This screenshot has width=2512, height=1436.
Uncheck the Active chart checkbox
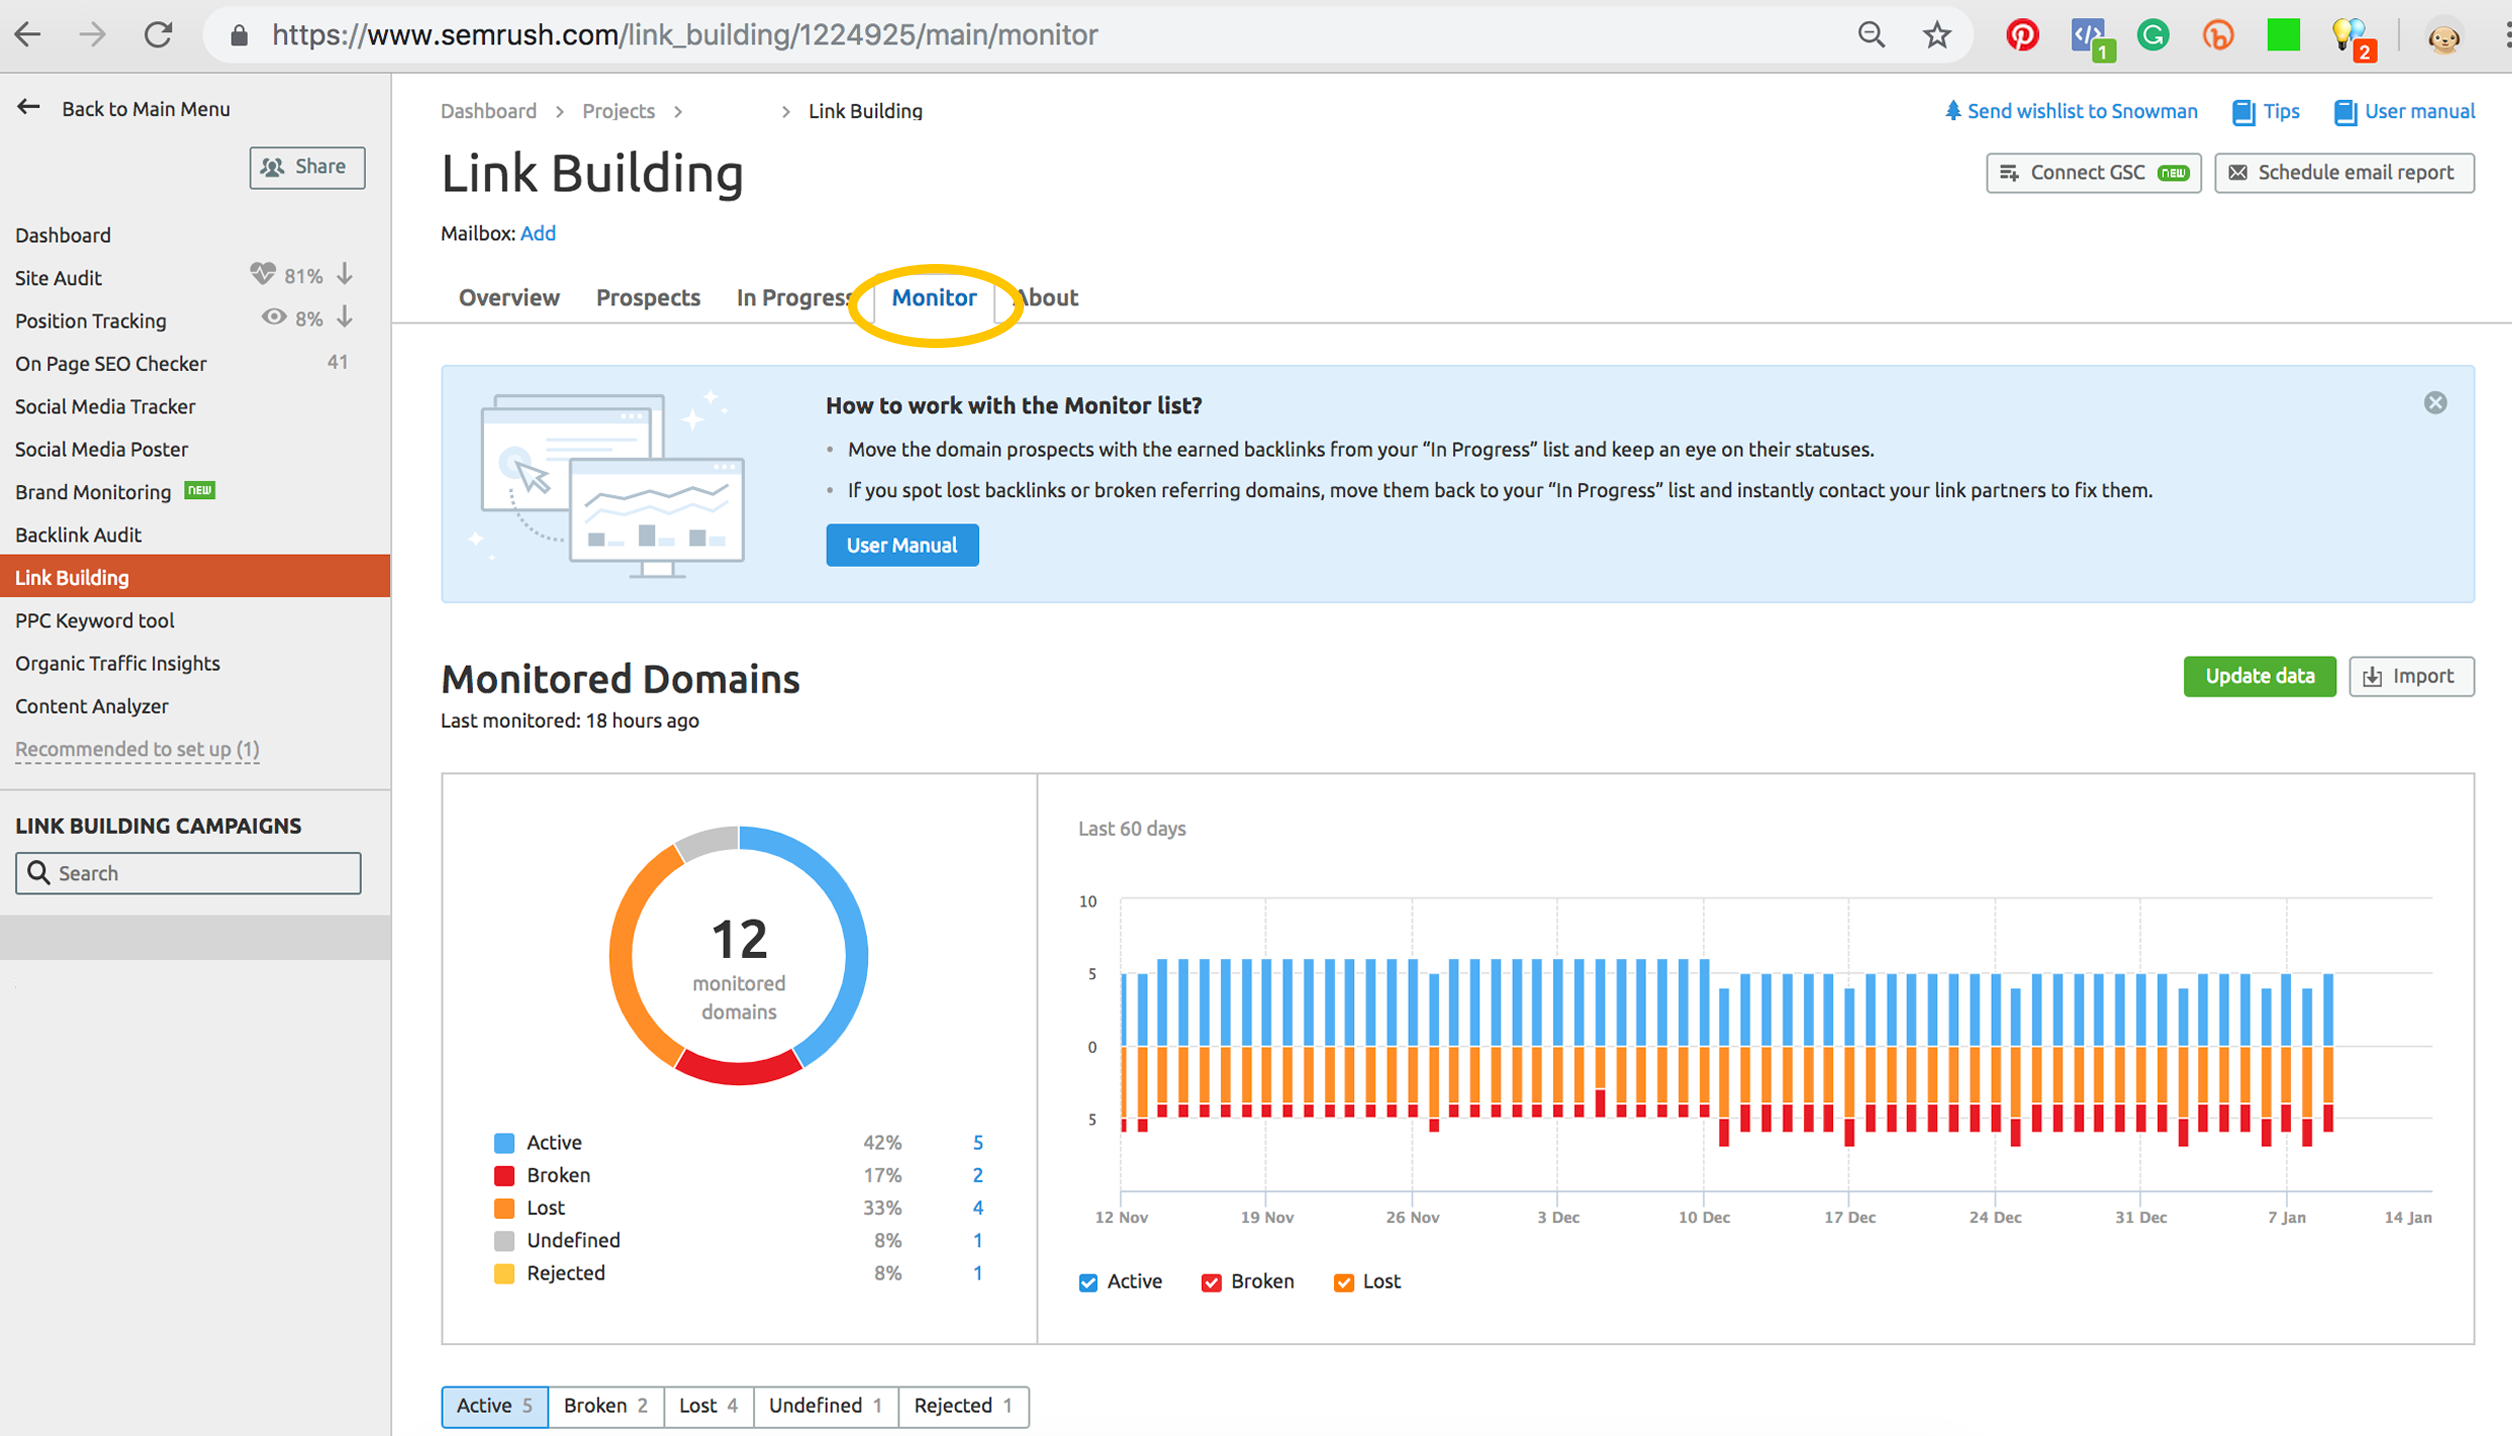pyautogui.click(x=1088, y=1282)
